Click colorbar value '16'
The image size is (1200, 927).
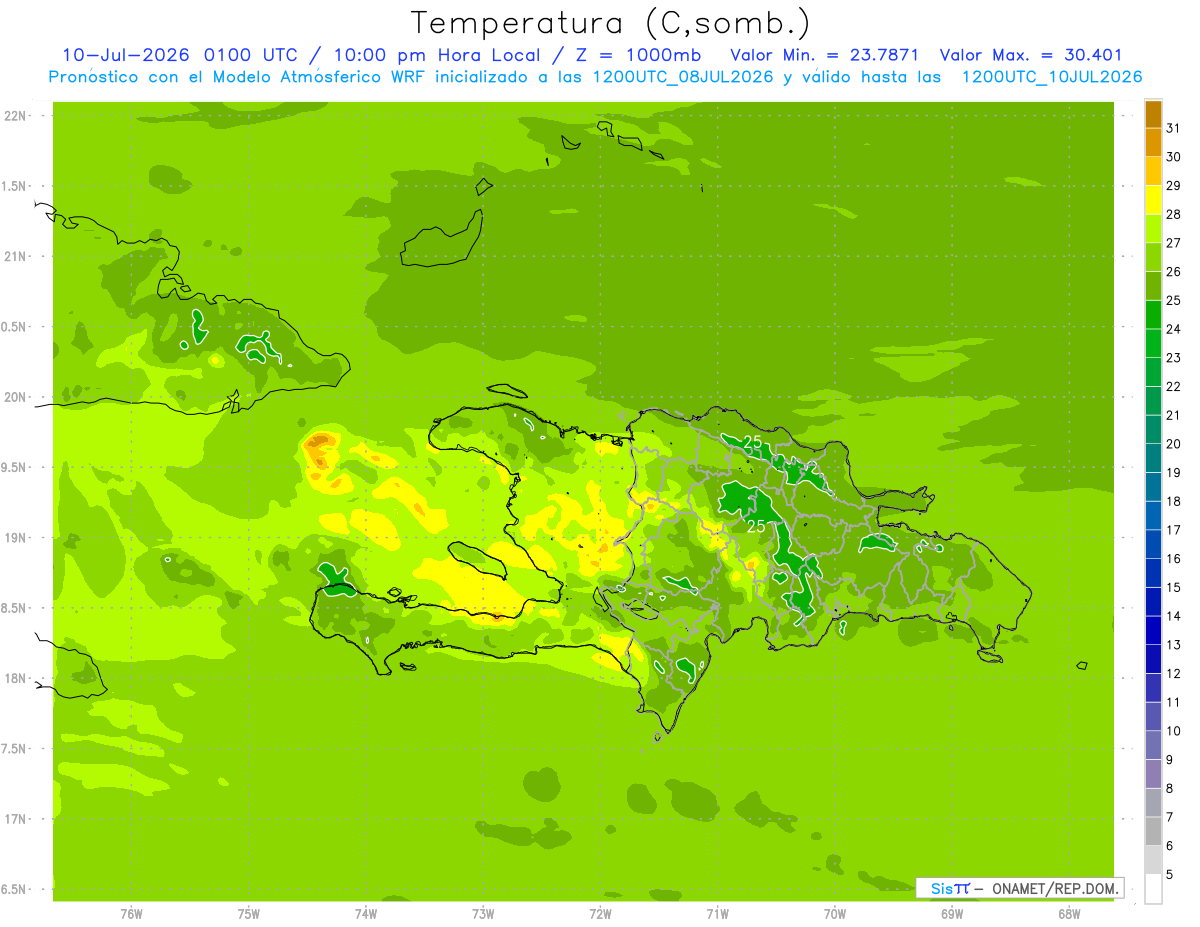(x=1174, y=559)
